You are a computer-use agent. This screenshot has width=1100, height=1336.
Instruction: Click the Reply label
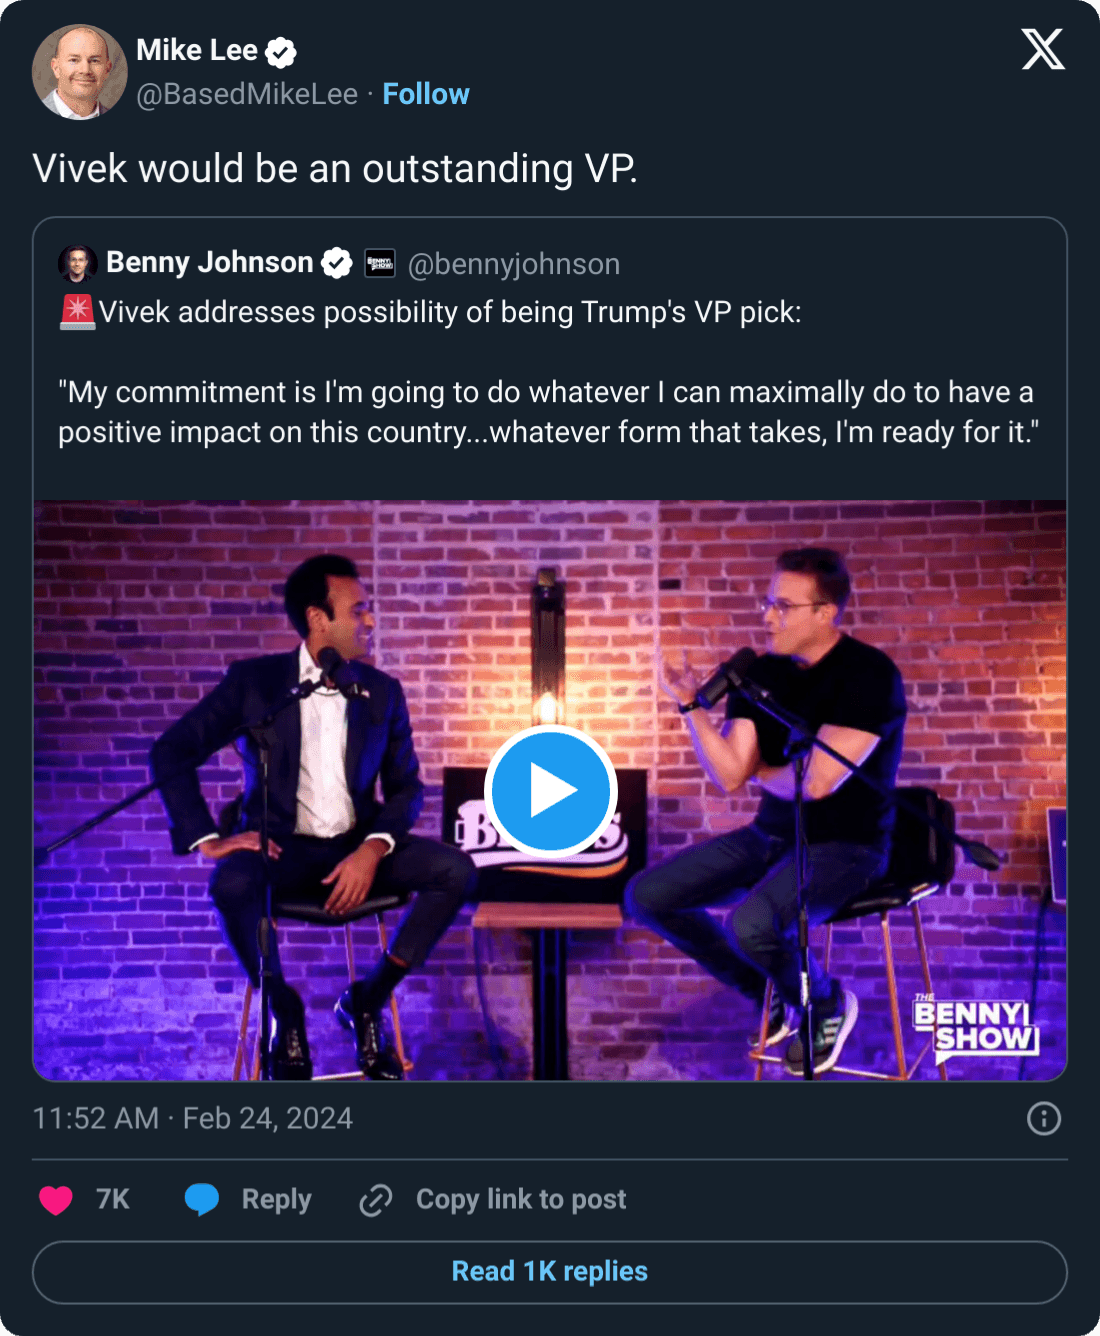276,1199
